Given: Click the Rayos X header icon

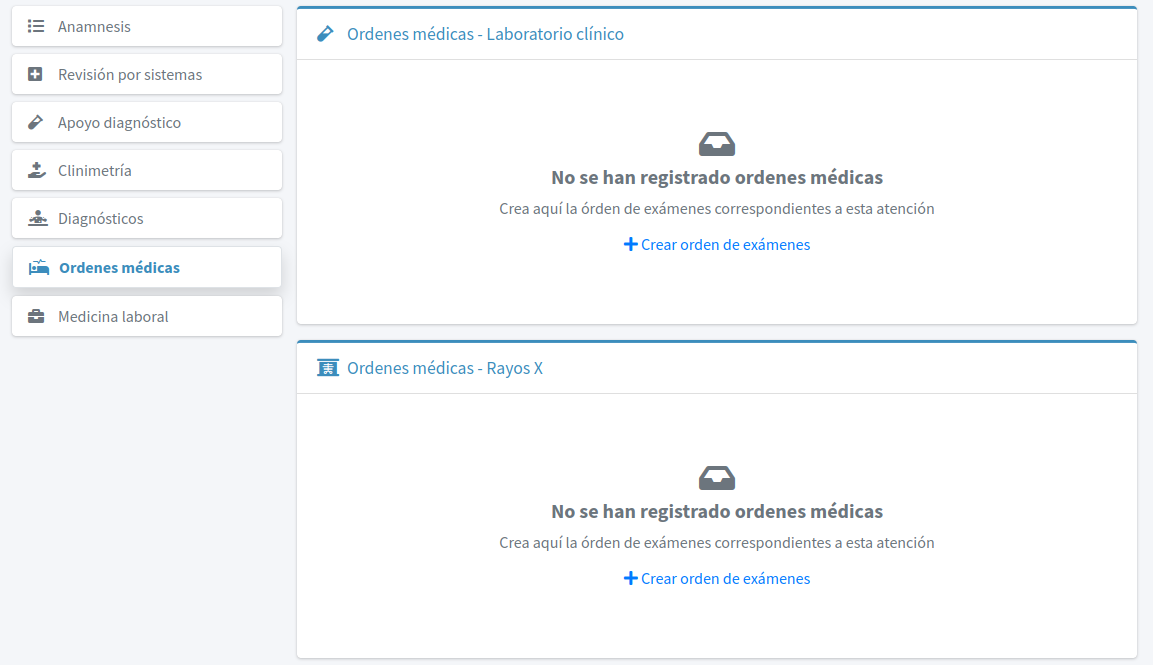Looking at the screenshot, I should pos(327,368).
